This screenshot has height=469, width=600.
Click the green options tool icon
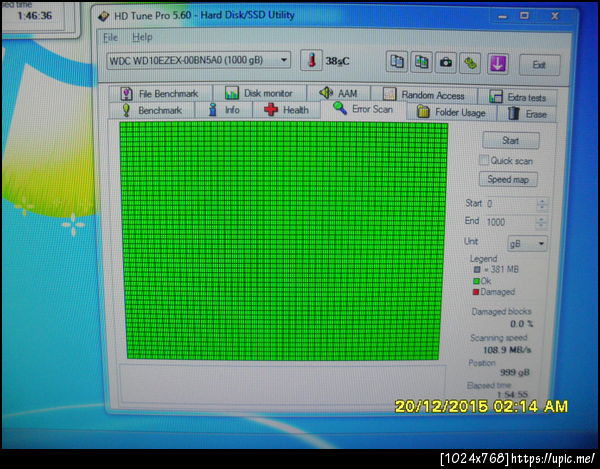click(x=470, y=63)
